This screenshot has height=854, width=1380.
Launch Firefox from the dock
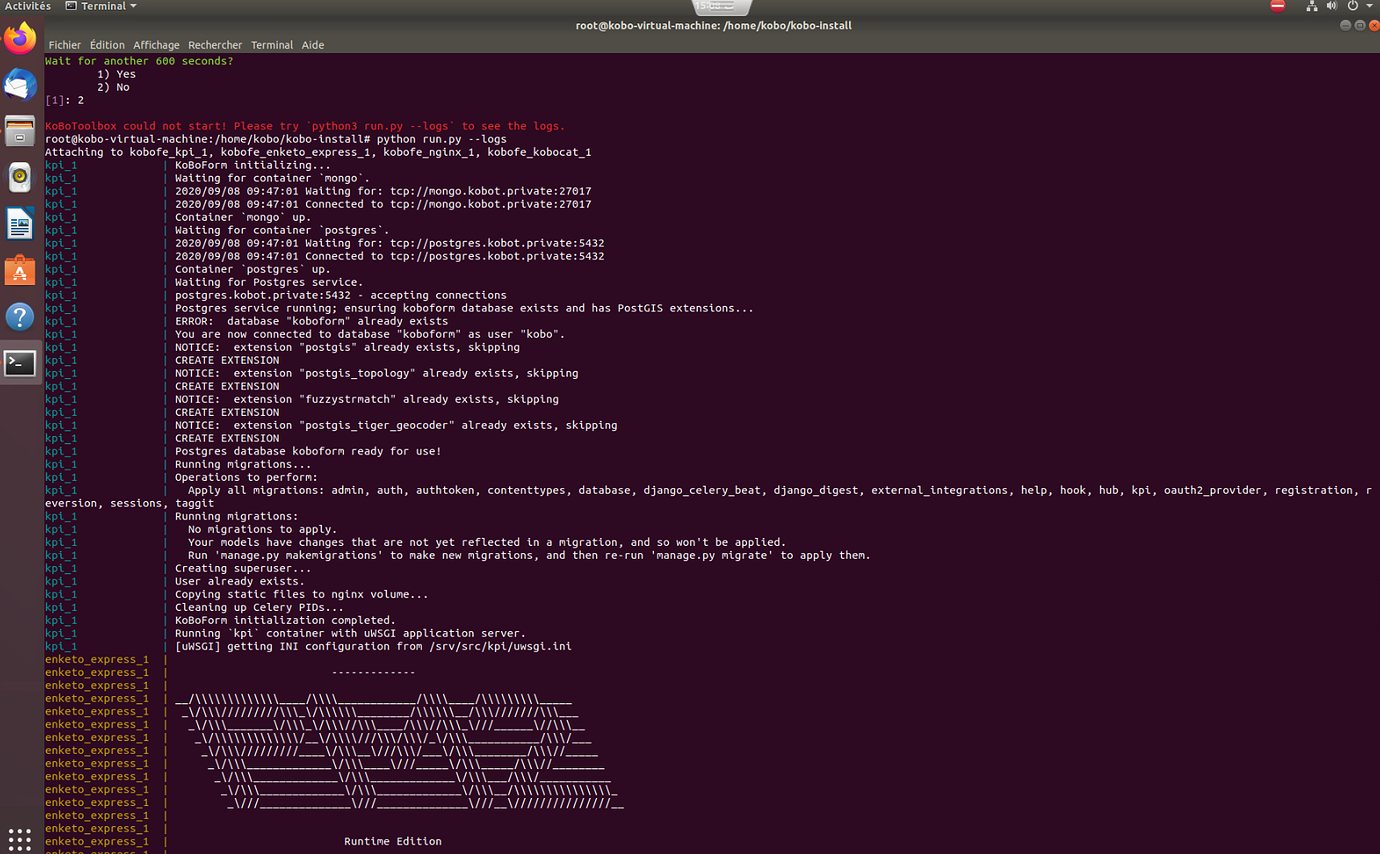click(x=20, y=40)
